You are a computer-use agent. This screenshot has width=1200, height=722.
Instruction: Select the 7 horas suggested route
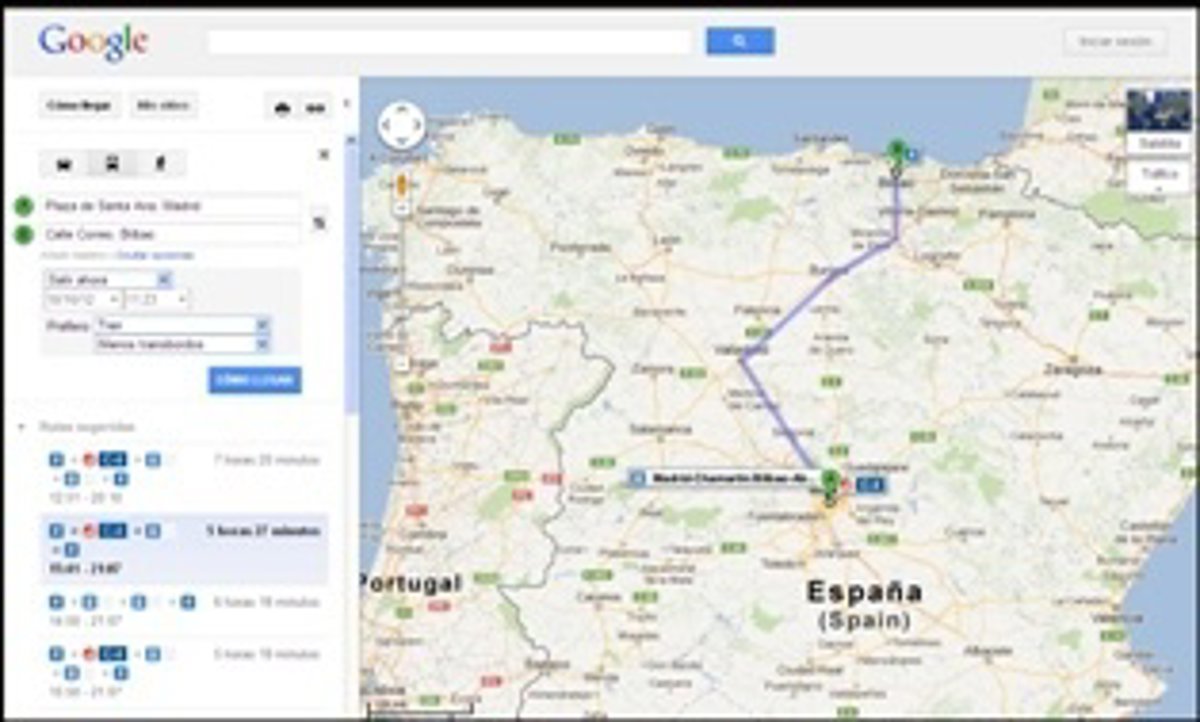(x=184, y=477)
